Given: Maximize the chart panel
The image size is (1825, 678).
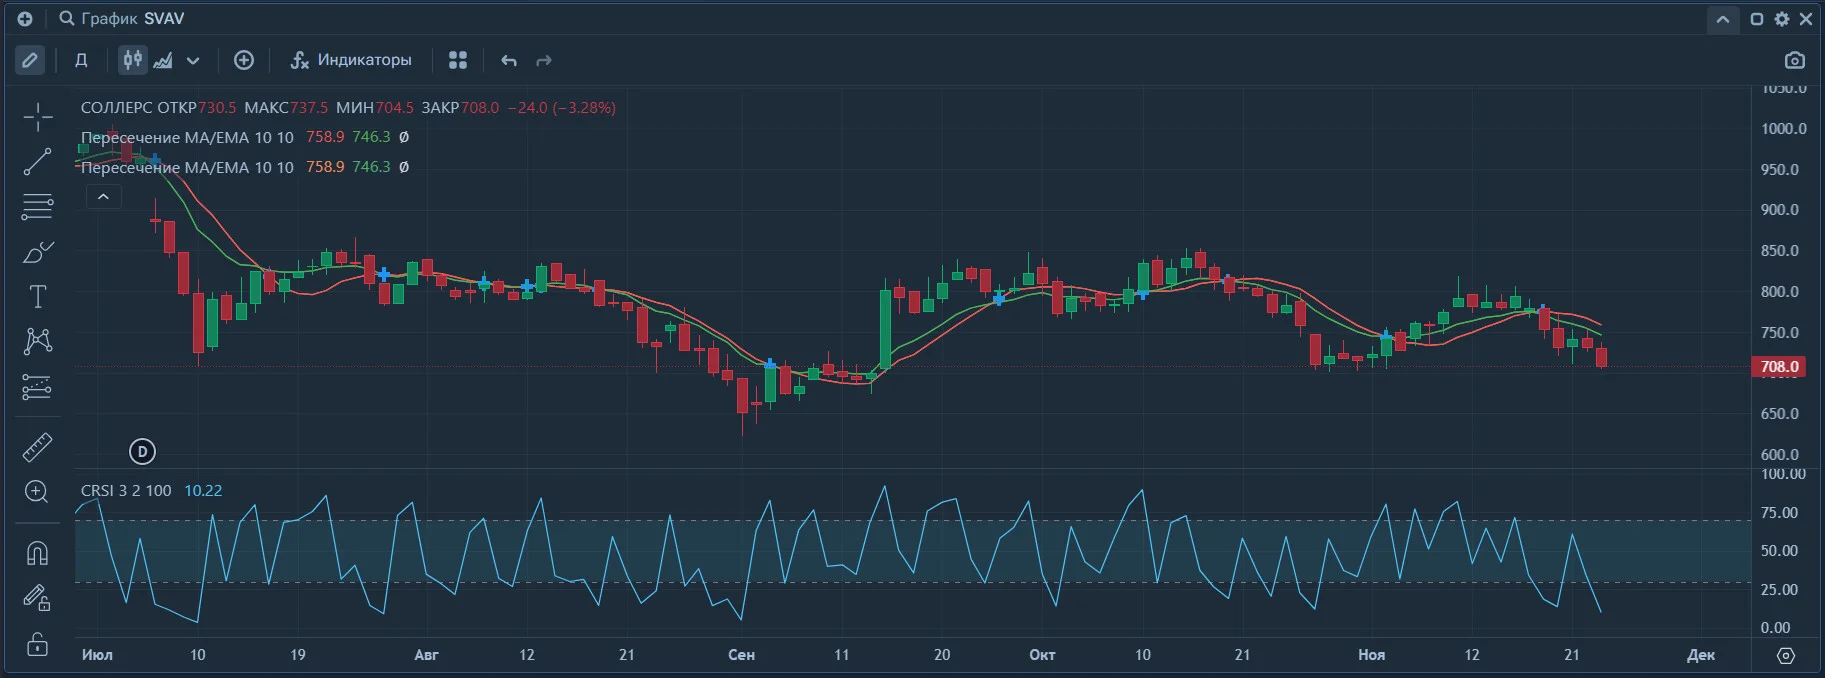Looking at the screenshot, I should tap(1756, 19).
